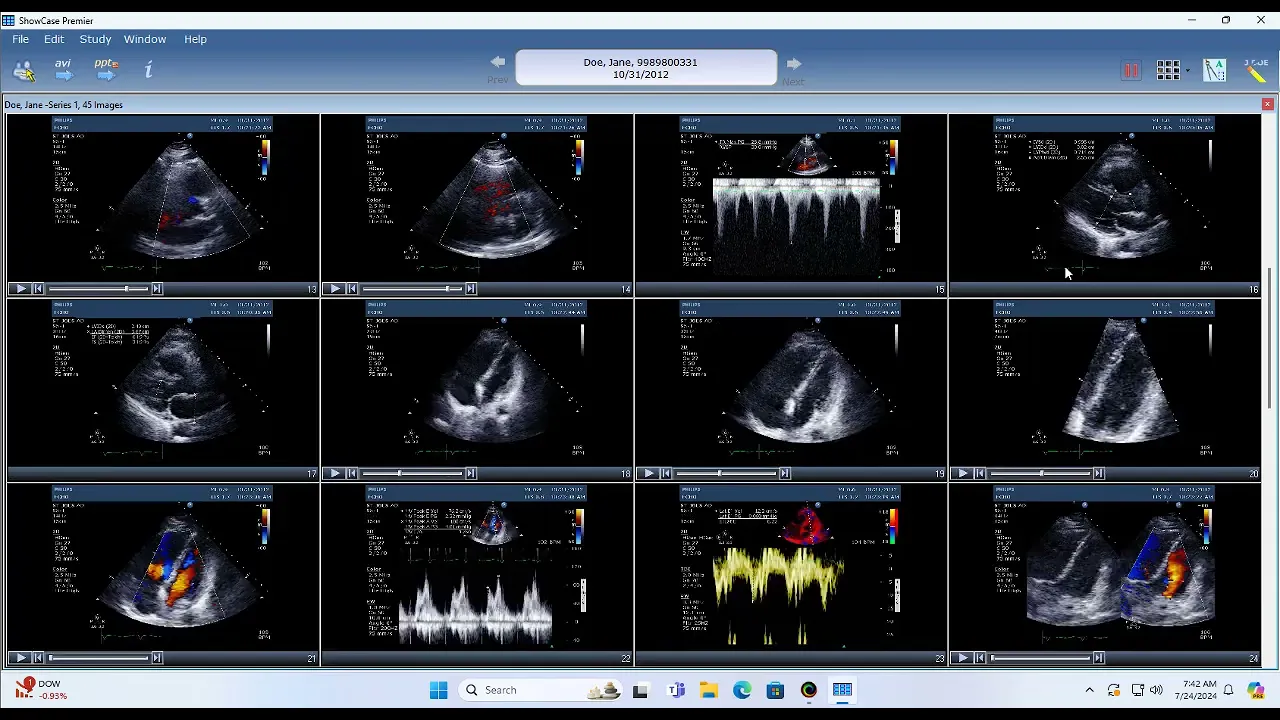Image resolution: width=1280 pixels, height=720 pixels.
Task: Select the measurement and annotation tool
Action: (1214, 70)
